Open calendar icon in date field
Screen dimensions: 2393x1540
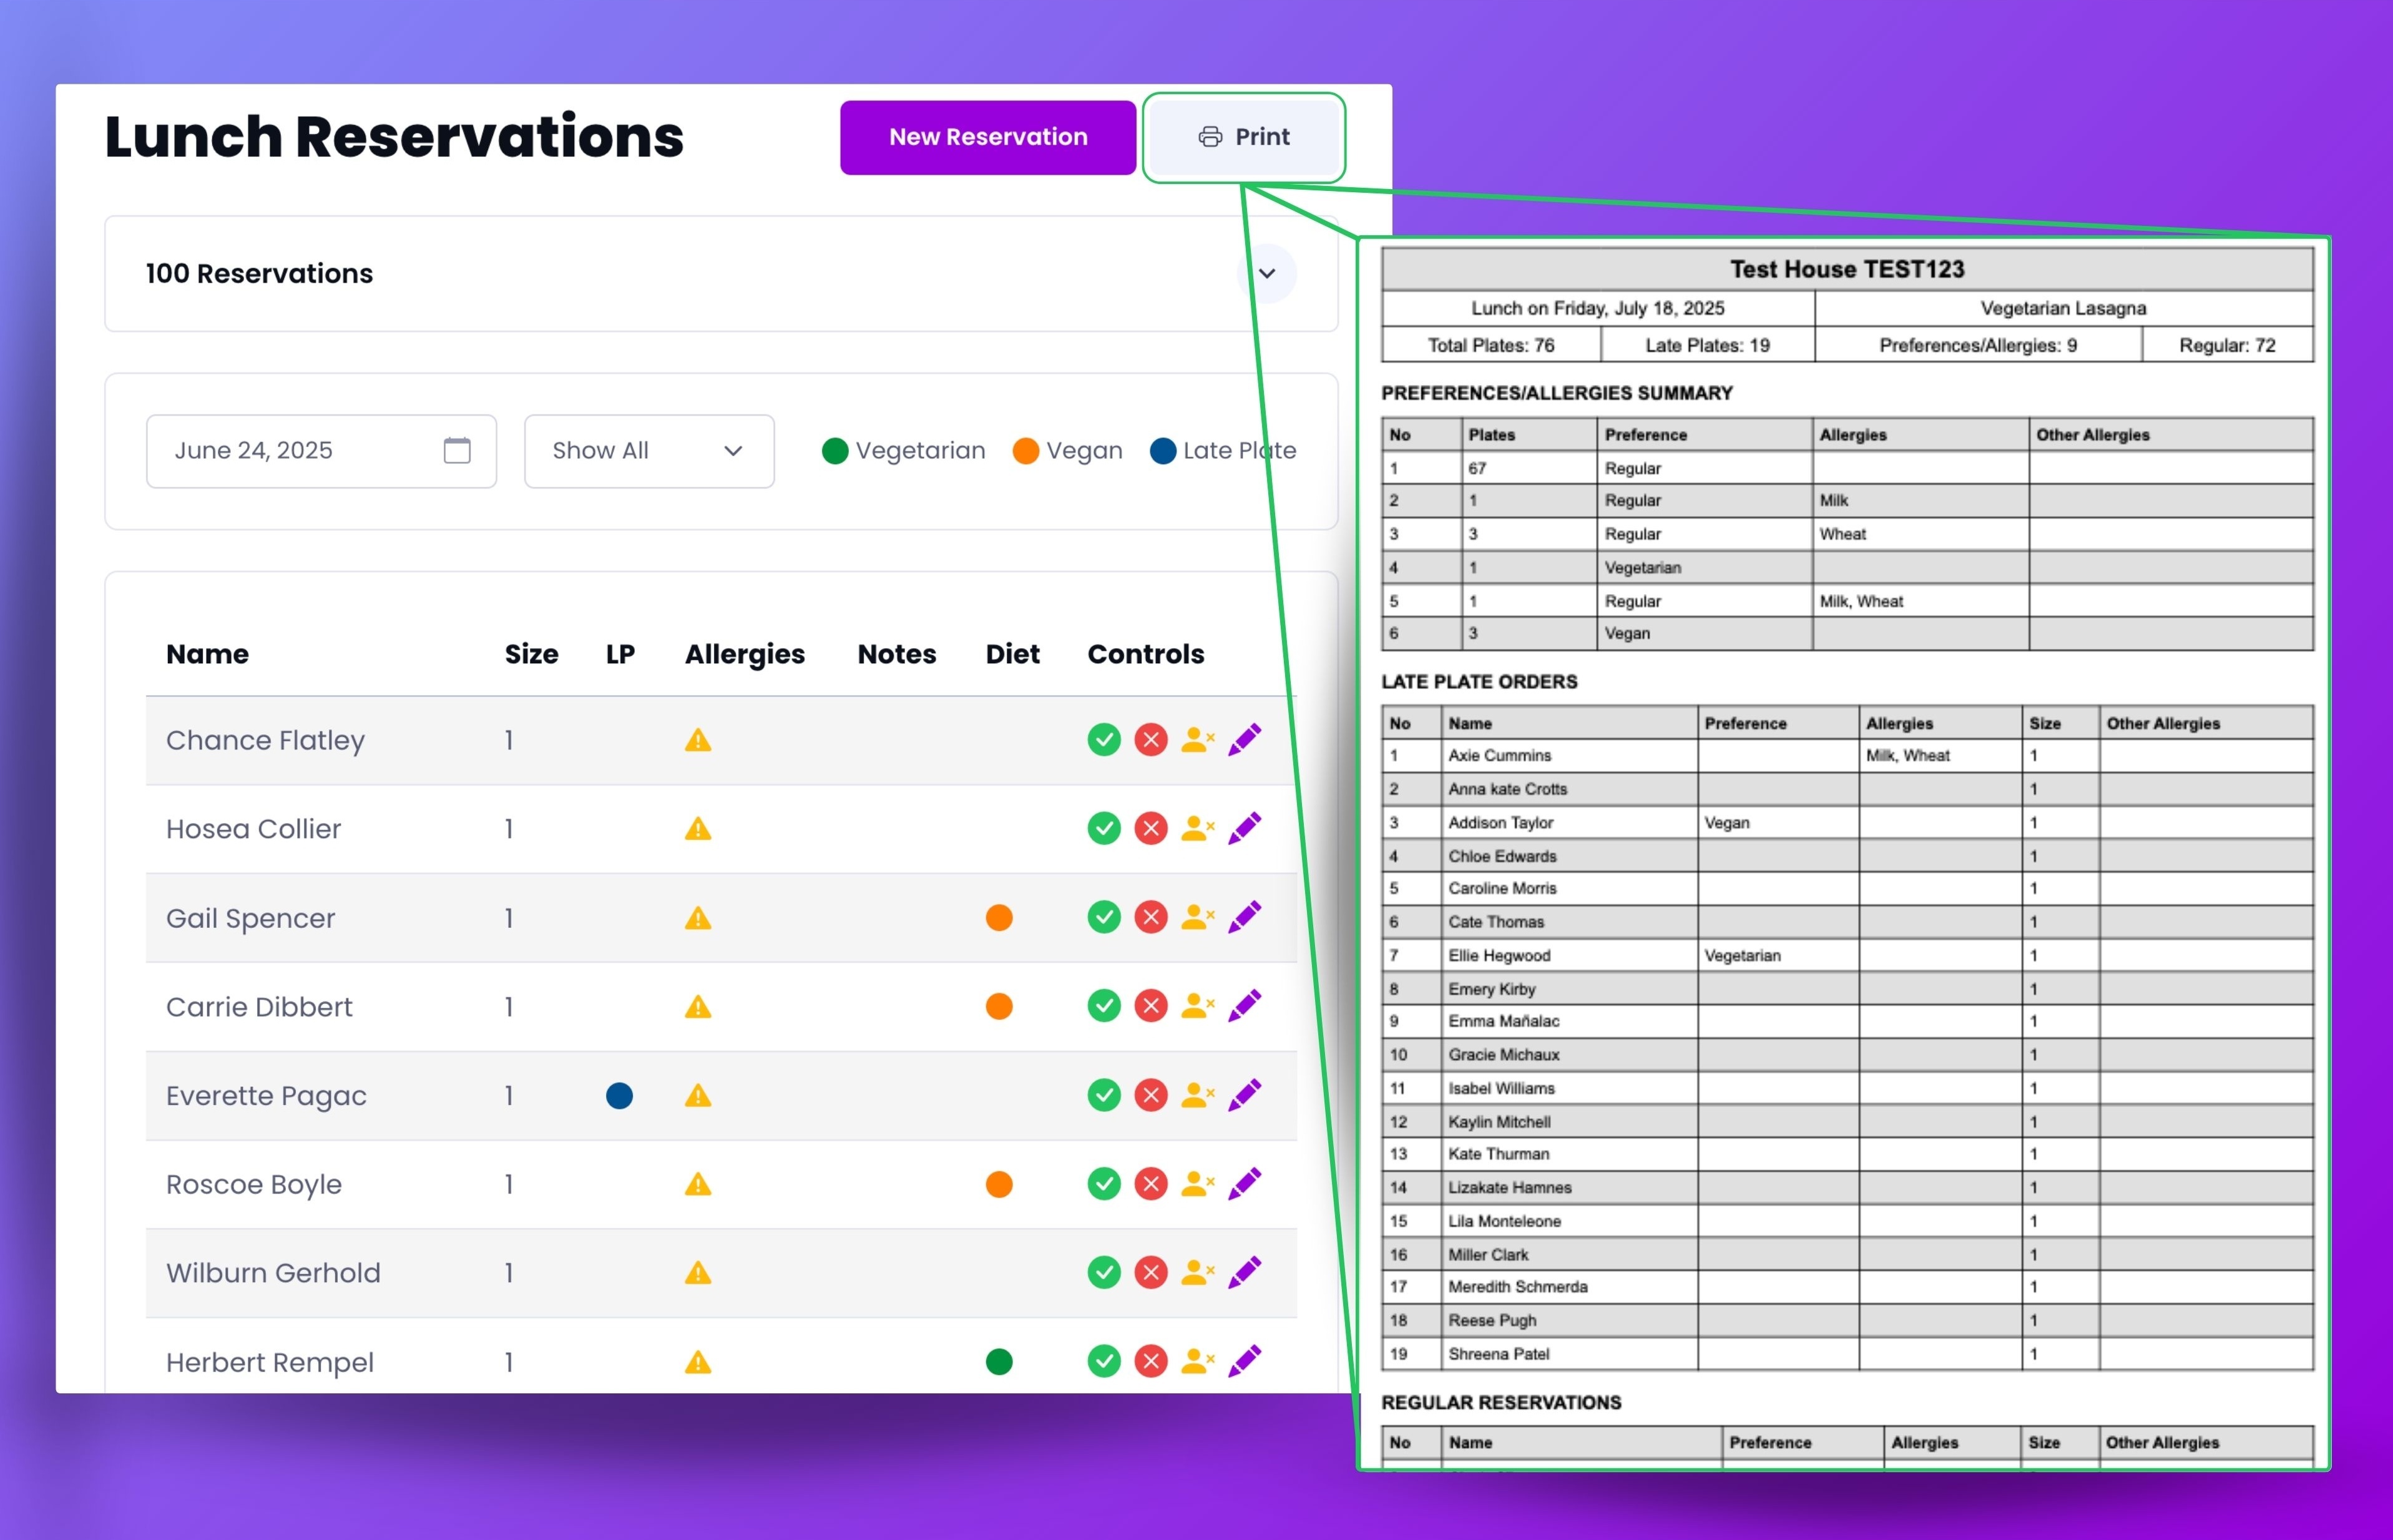pyautogui.click(x=457, y=451)
